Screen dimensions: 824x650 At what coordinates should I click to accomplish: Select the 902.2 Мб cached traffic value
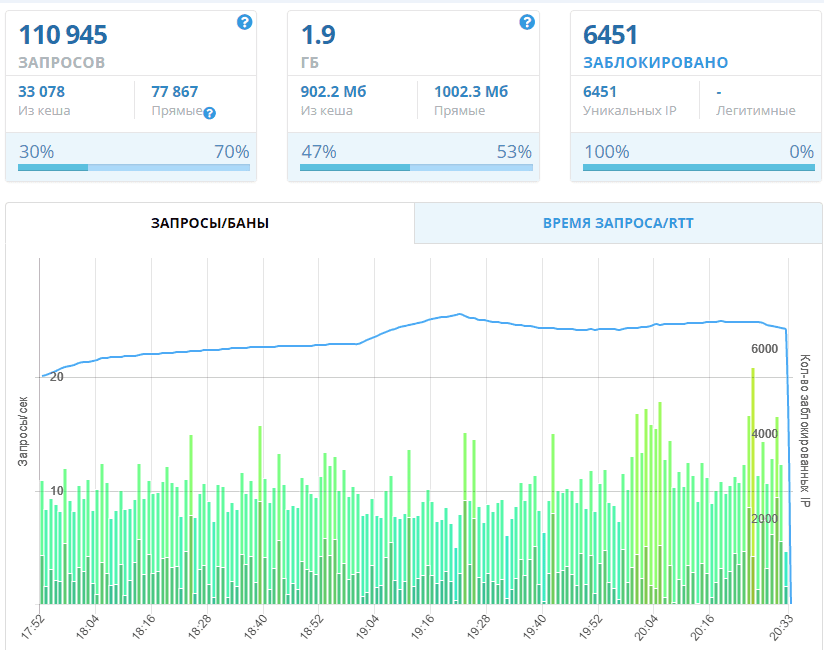click(332, 91)
